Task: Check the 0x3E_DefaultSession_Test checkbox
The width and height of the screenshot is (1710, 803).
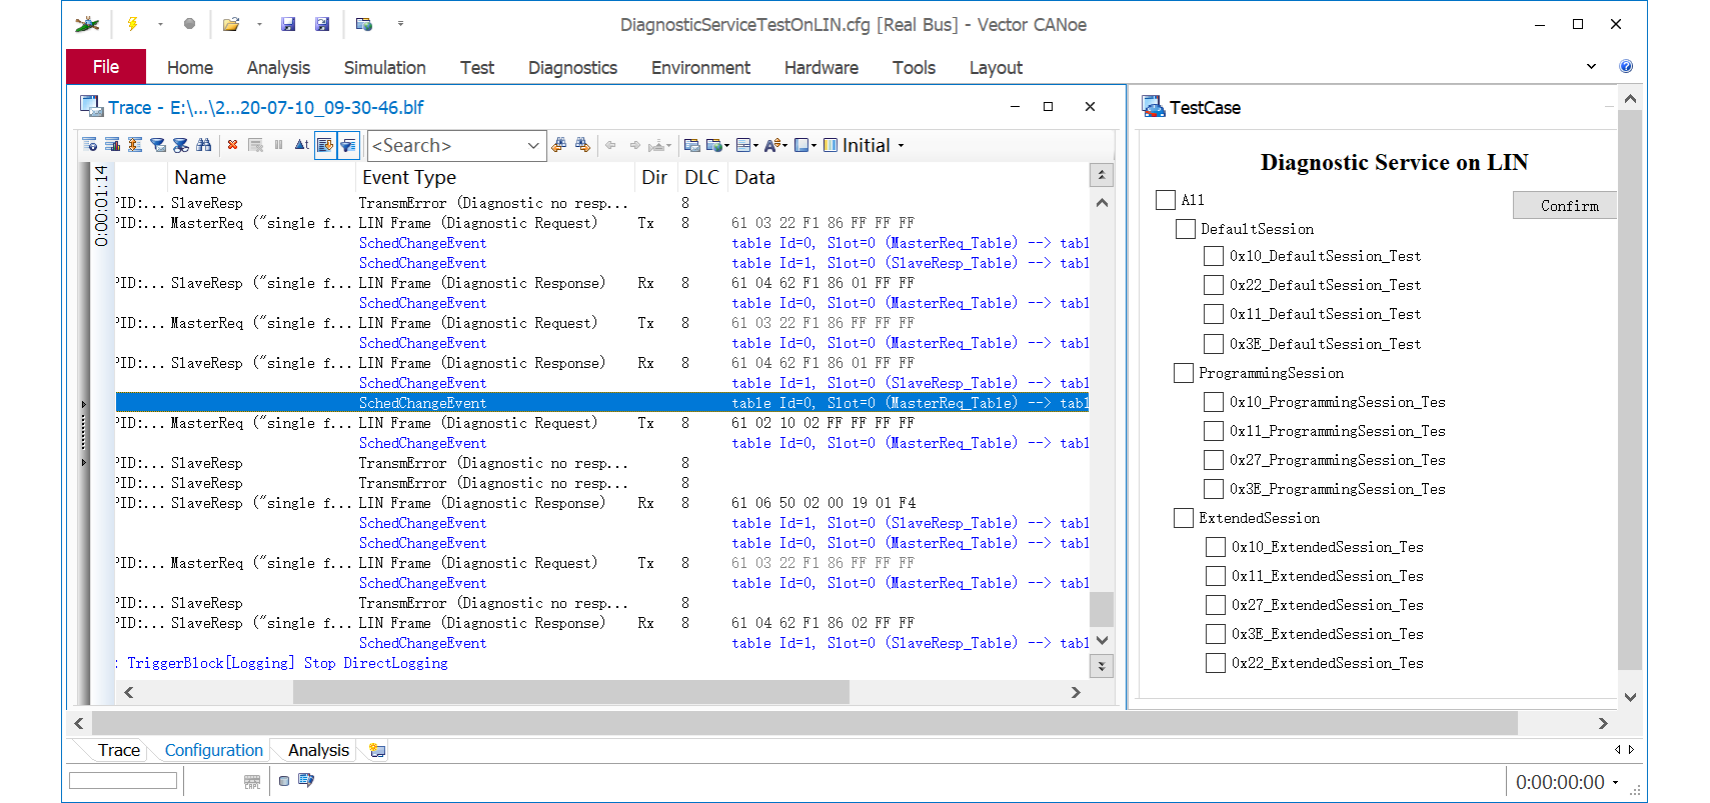Action: point(1213,344)
